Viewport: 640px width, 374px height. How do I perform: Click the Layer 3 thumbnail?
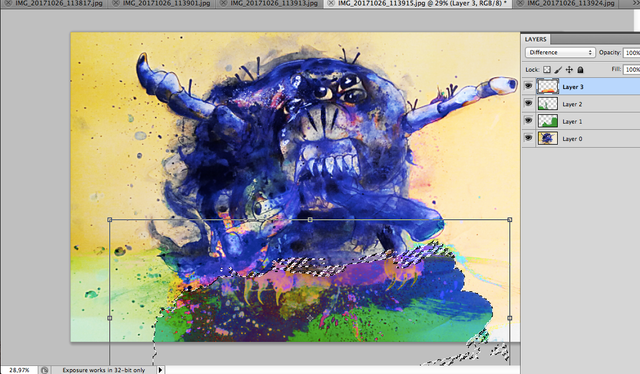pyautogui.click(x=547, y=87)
